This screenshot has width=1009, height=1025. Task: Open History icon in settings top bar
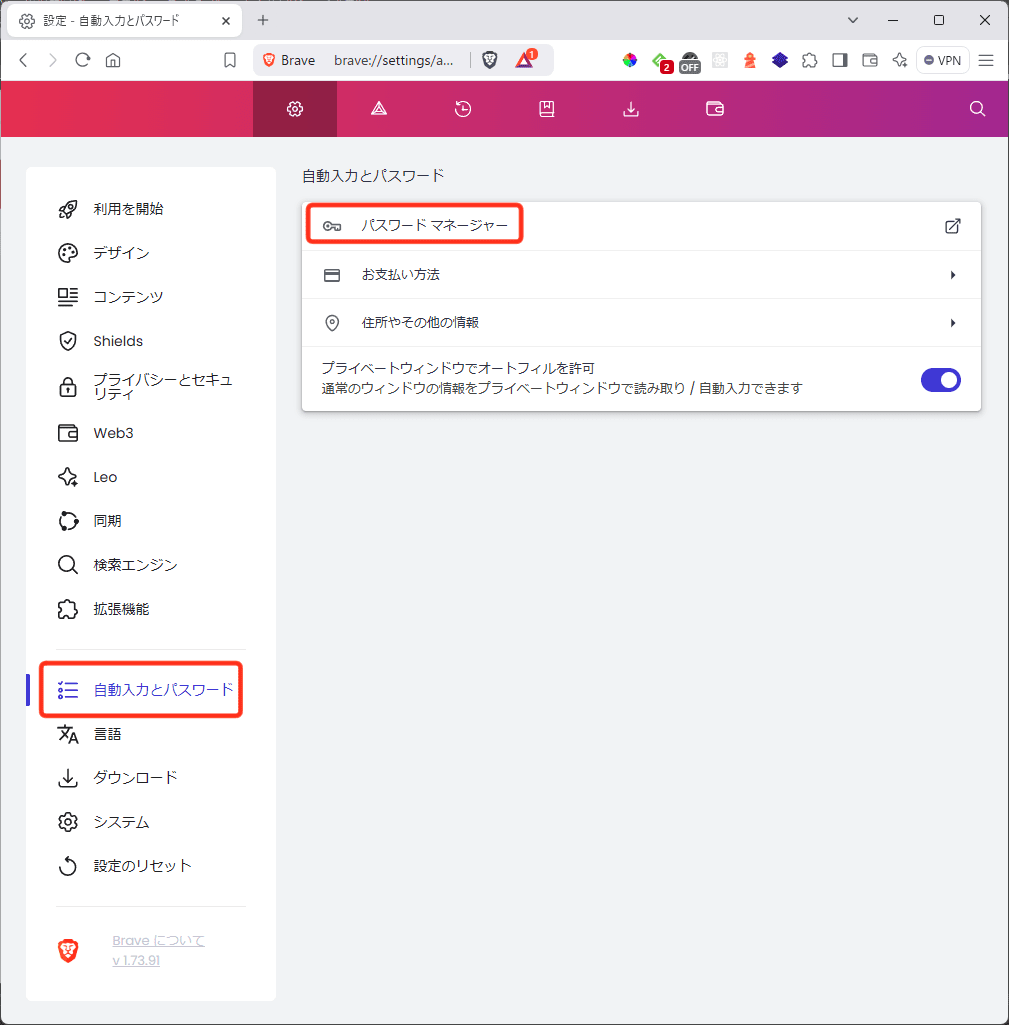(463, 109)
